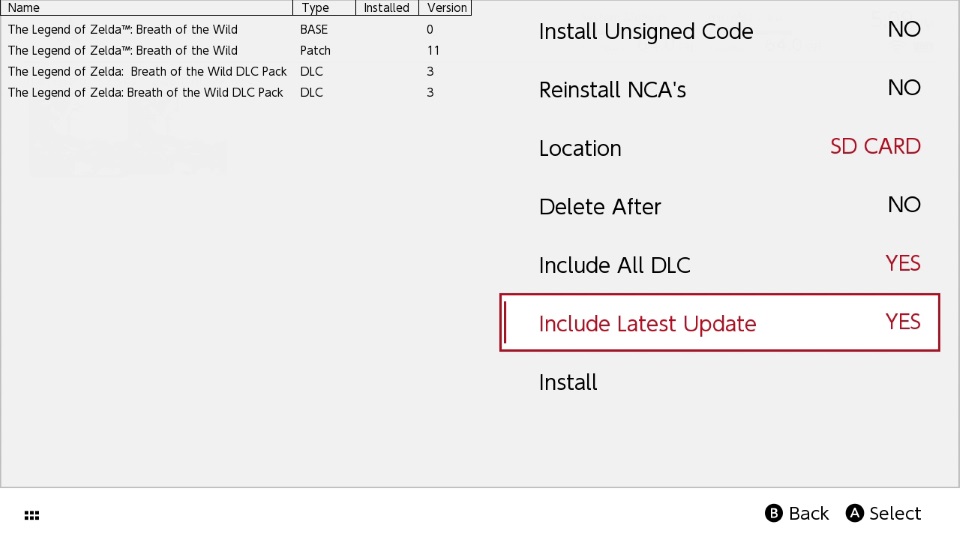This screenshot has width=960, height=540.
Task: Click the Installed column header
Action: click(x=387, y=7)
